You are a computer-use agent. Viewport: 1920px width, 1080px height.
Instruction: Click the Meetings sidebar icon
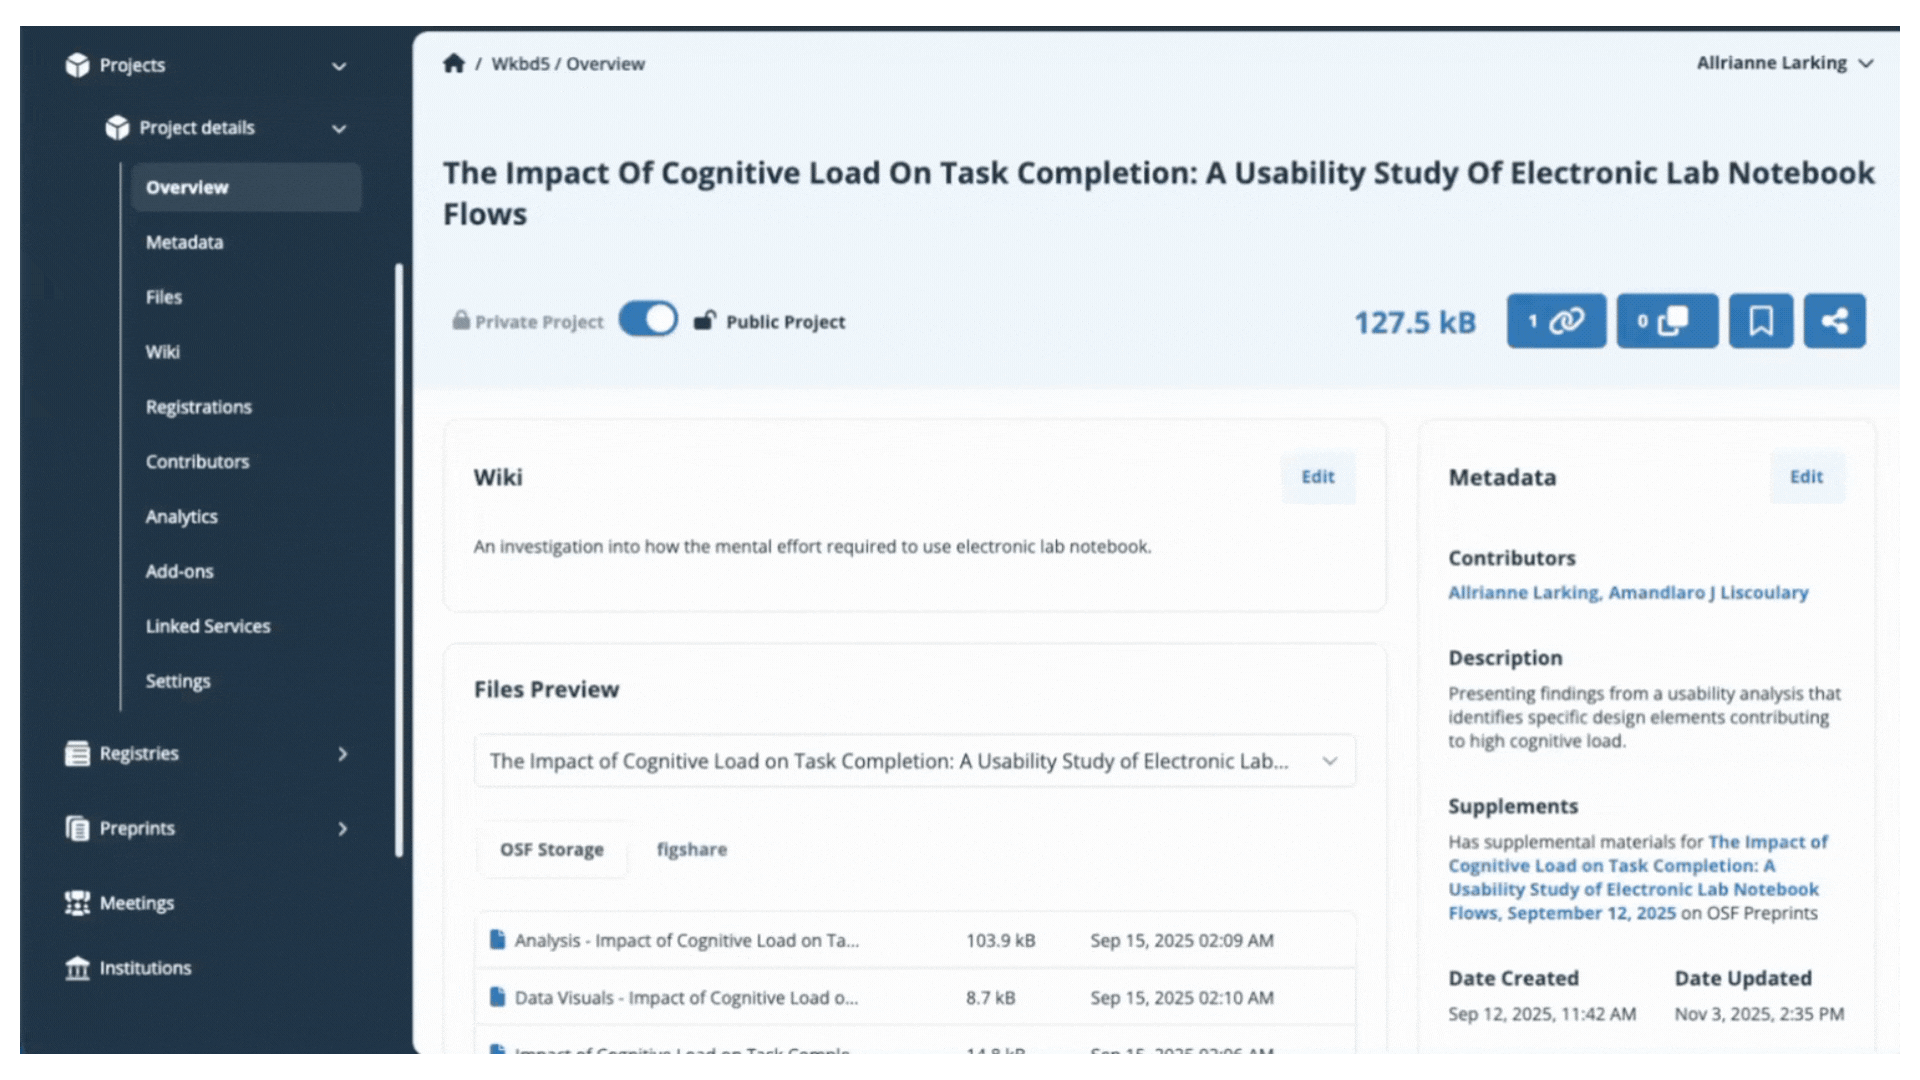(77, 903)
